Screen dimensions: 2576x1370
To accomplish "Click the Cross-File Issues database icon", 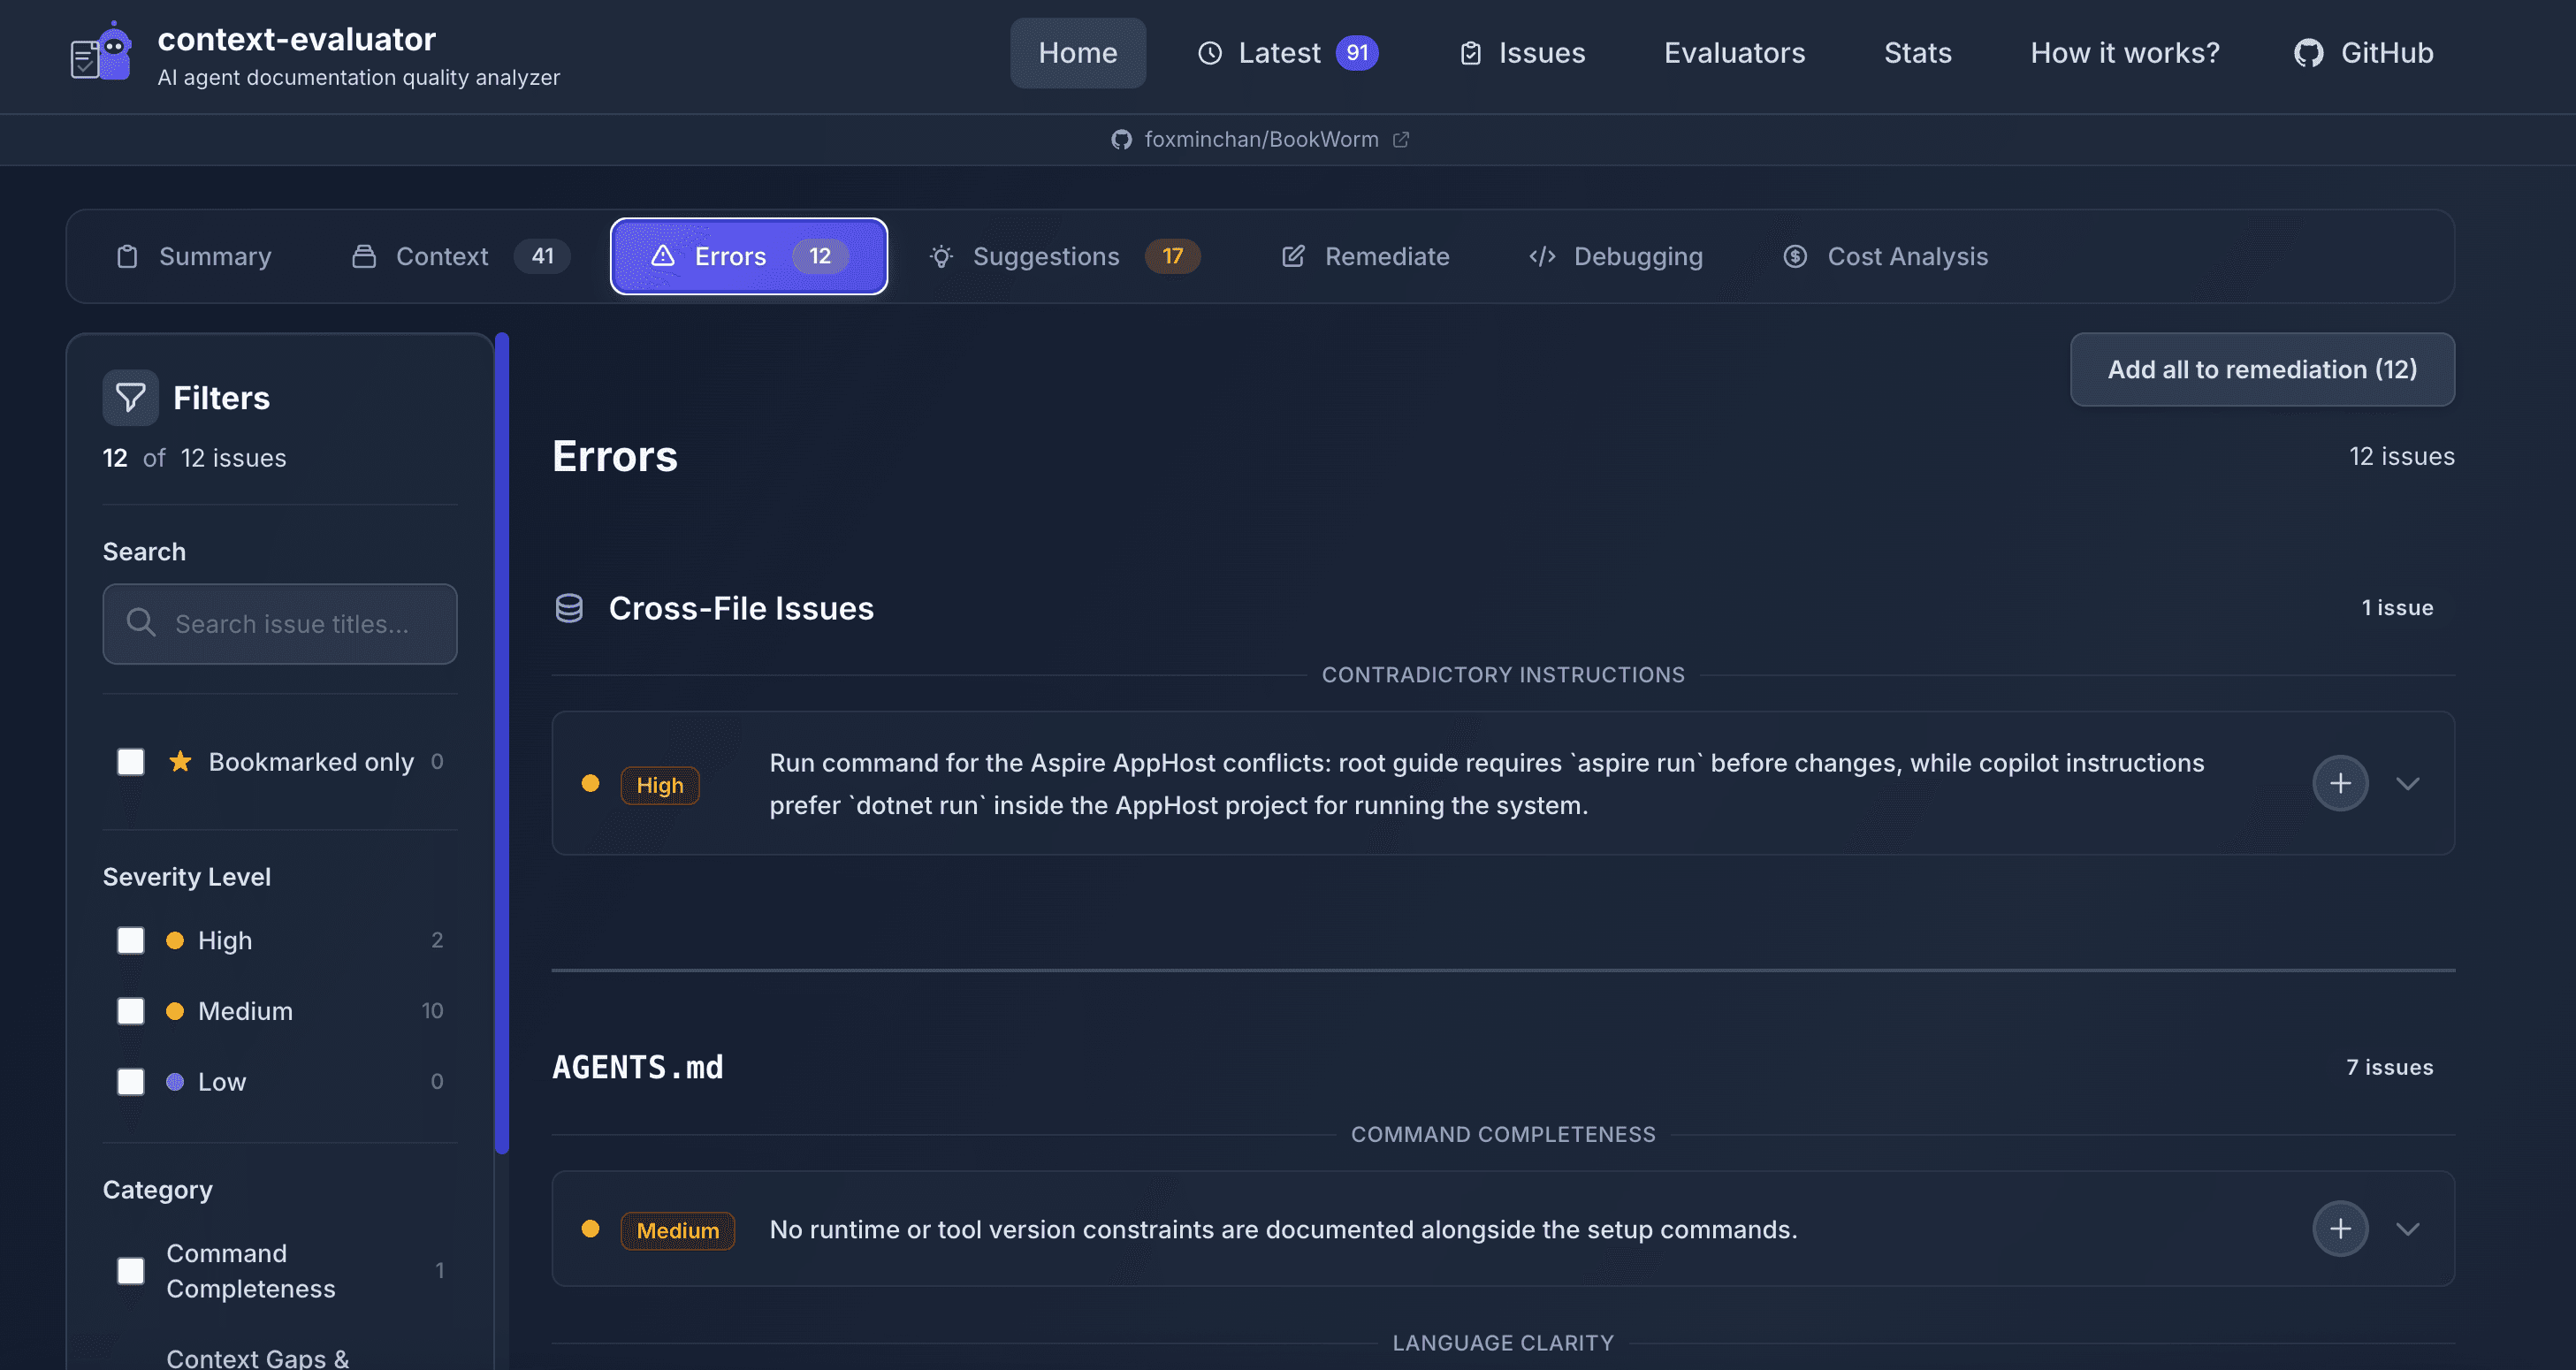I will coord(569,607).
